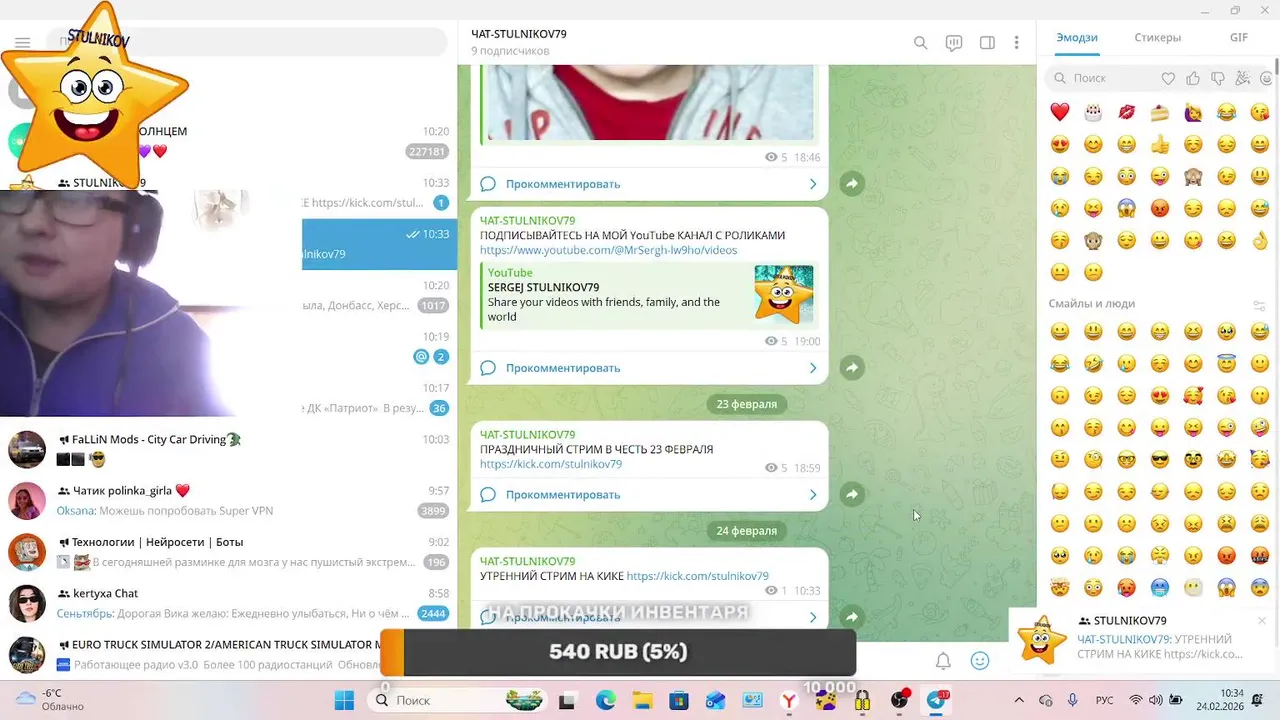This screenshot has height=720, width=1280.
Task: Insert the red heart emoji
Action: (x=1060, y=112)
